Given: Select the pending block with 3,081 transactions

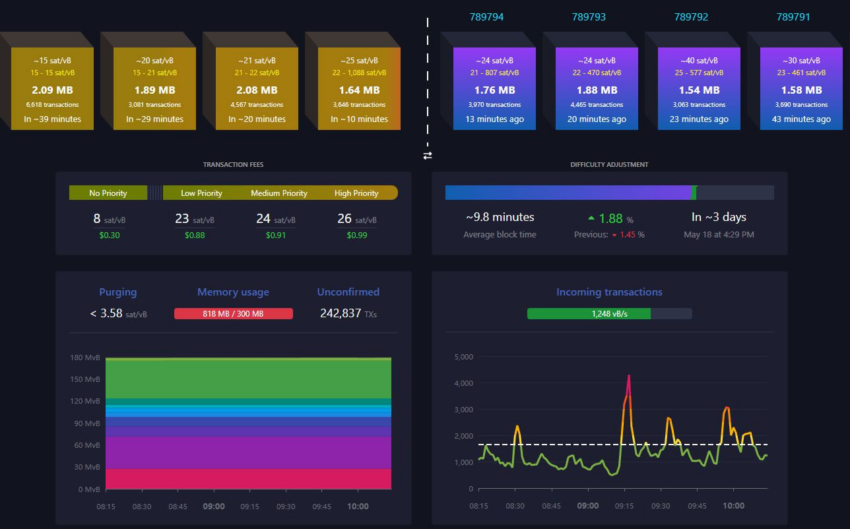Looking at the screenshot, I should 154,88.
